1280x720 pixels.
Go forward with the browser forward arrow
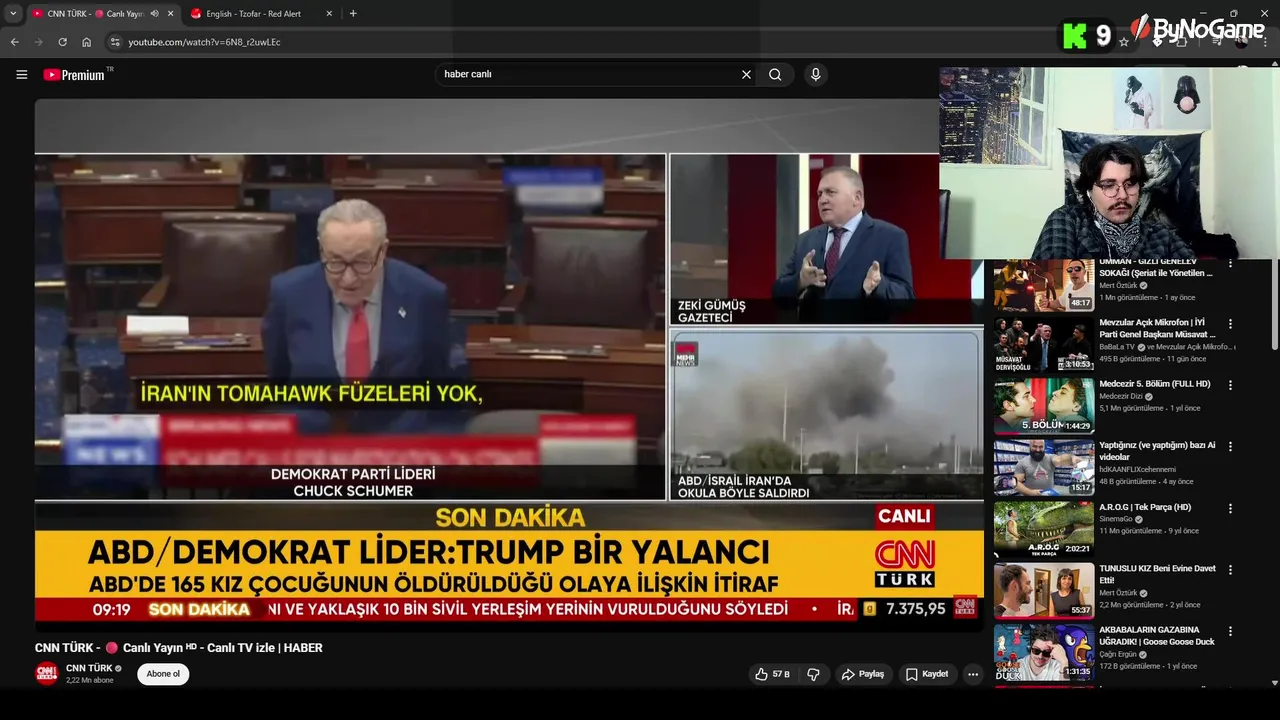click(x=38, y=42)
